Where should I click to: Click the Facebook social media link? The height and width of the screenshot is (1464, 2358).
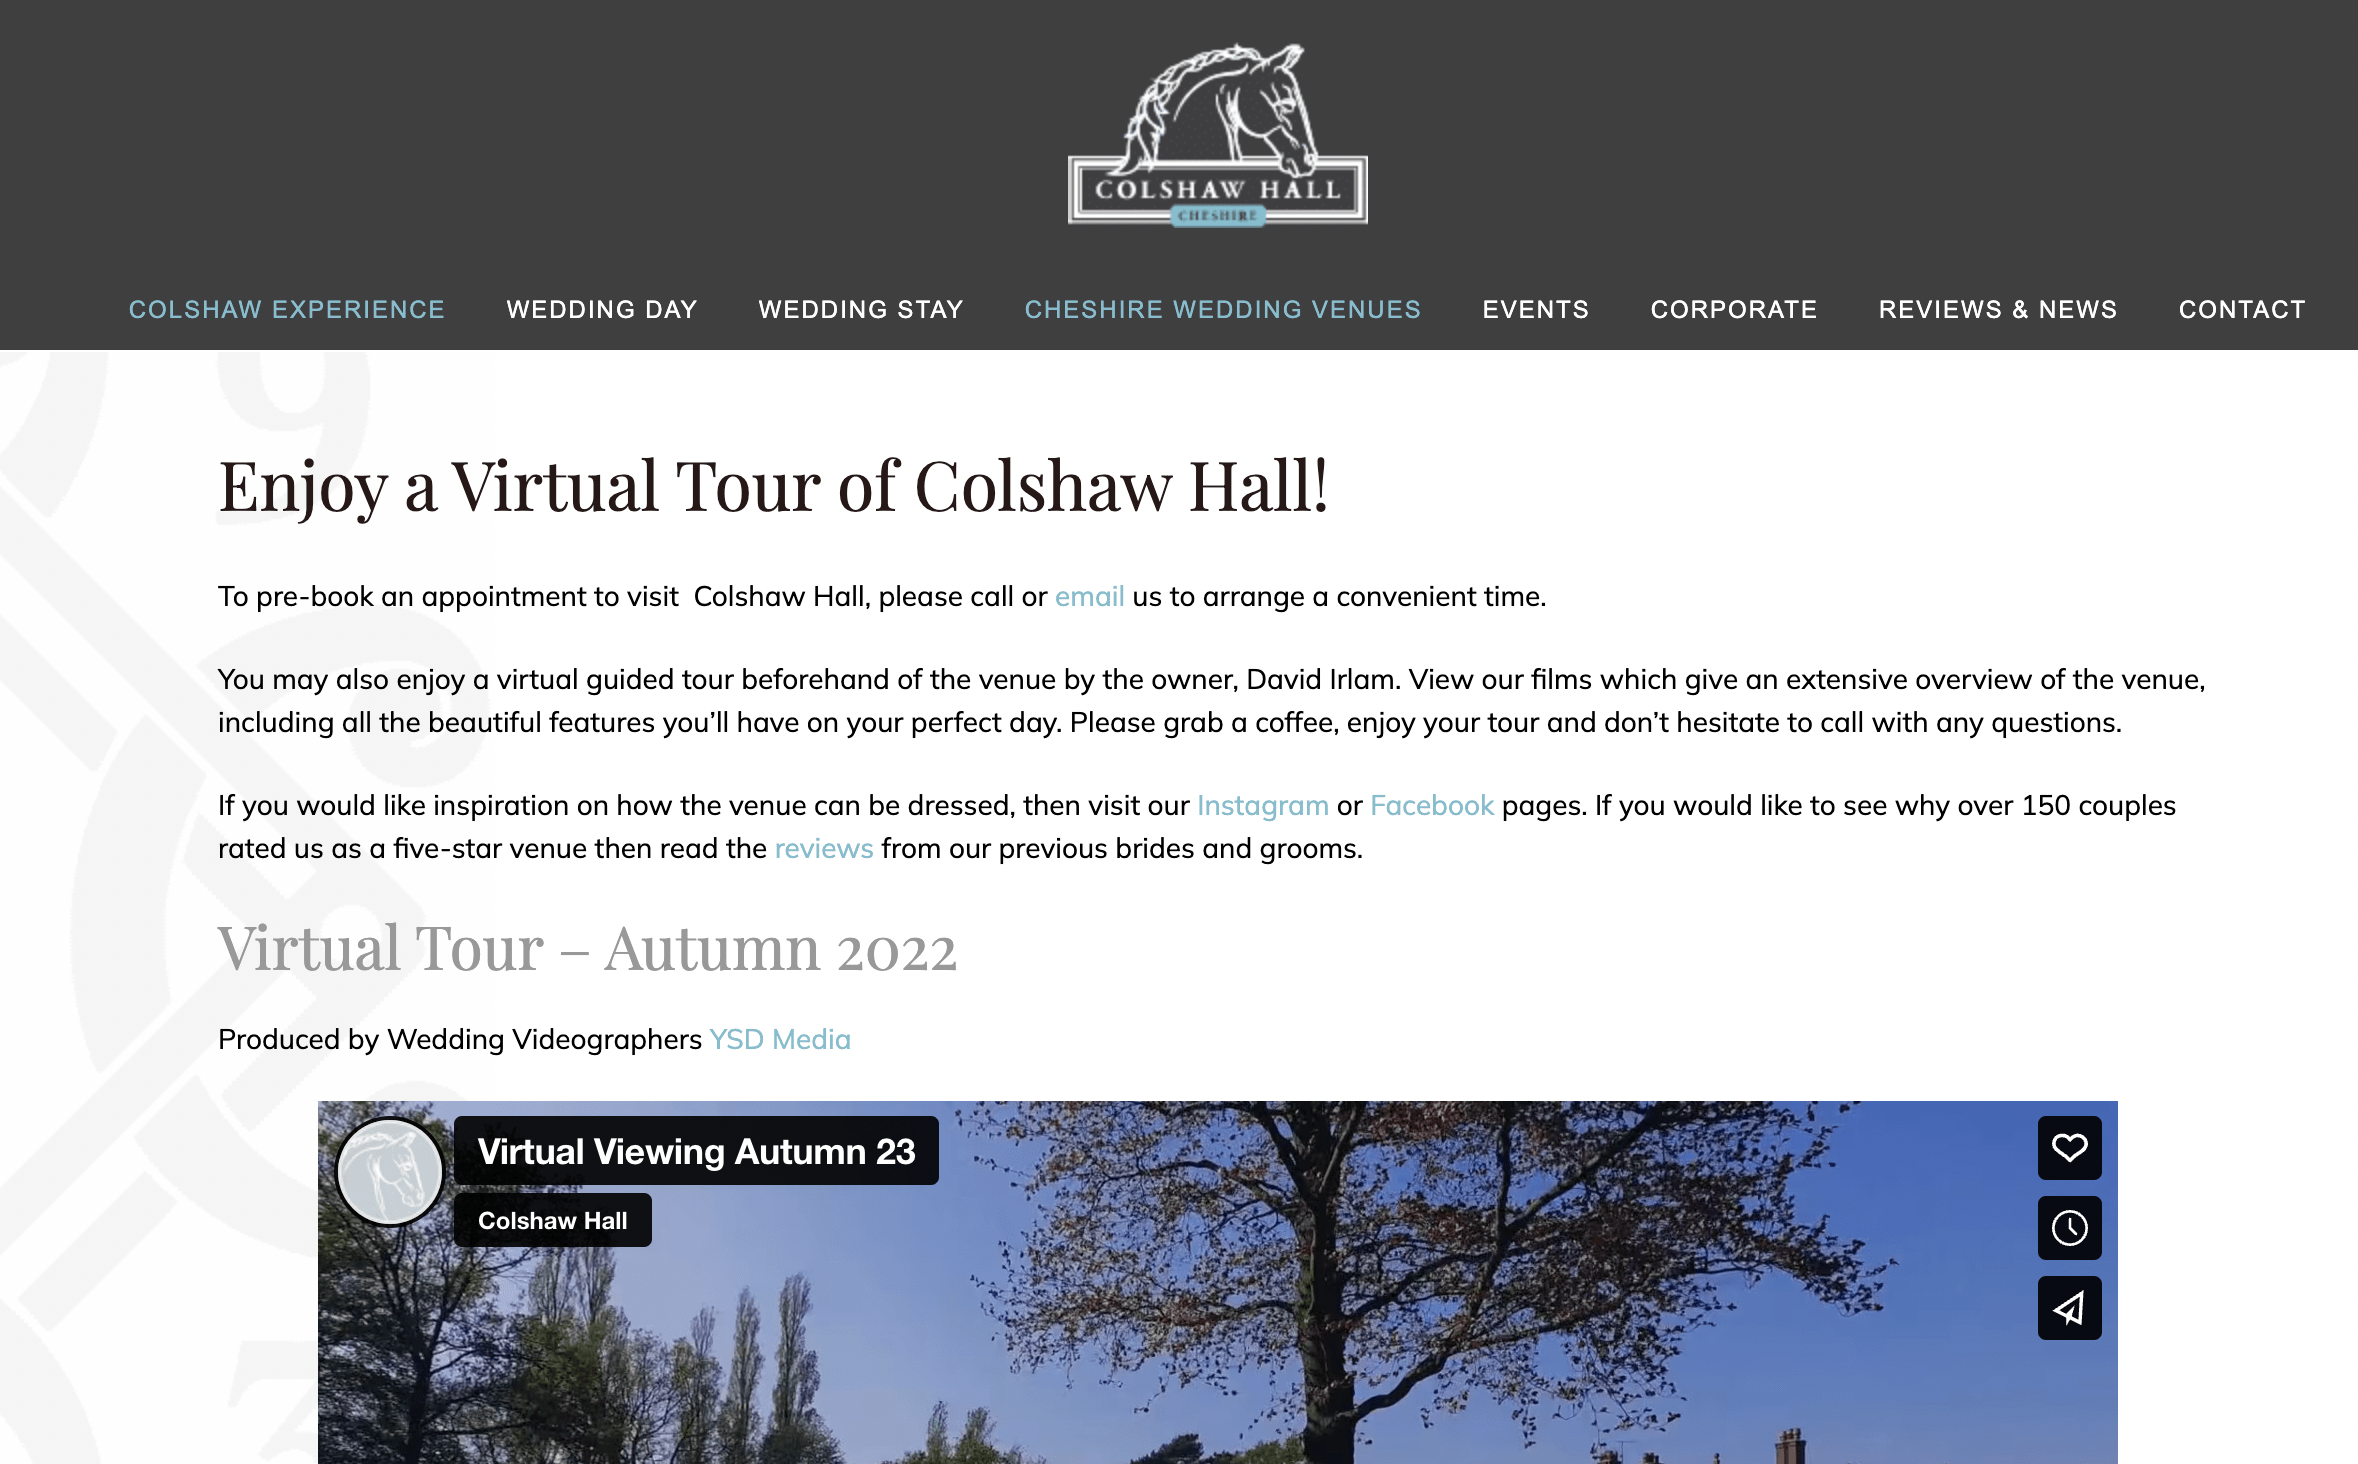click(1432, 805)
